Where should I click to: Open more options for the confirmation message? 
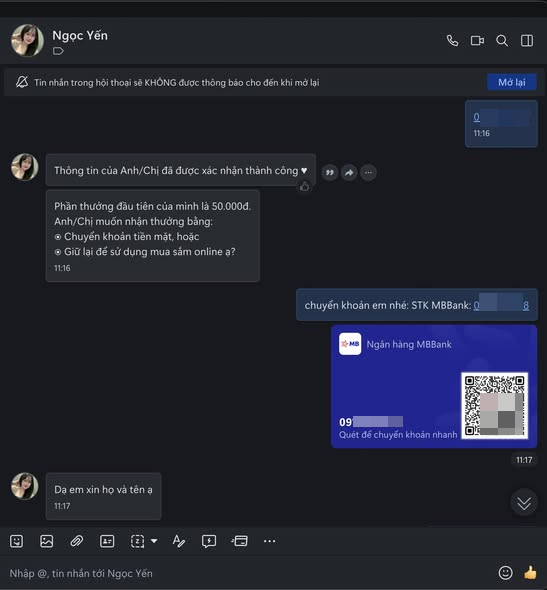click(x=368, y=173)
